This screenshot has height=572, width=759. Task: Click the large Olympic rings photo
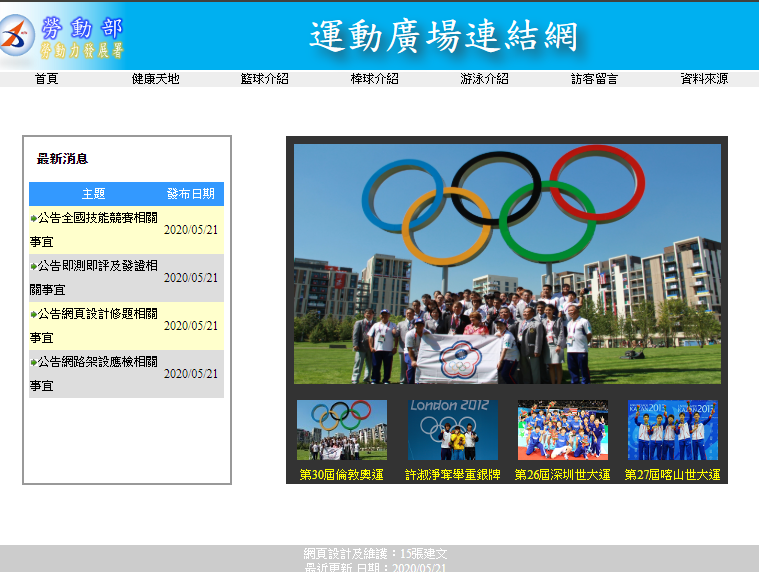(507, 264)
